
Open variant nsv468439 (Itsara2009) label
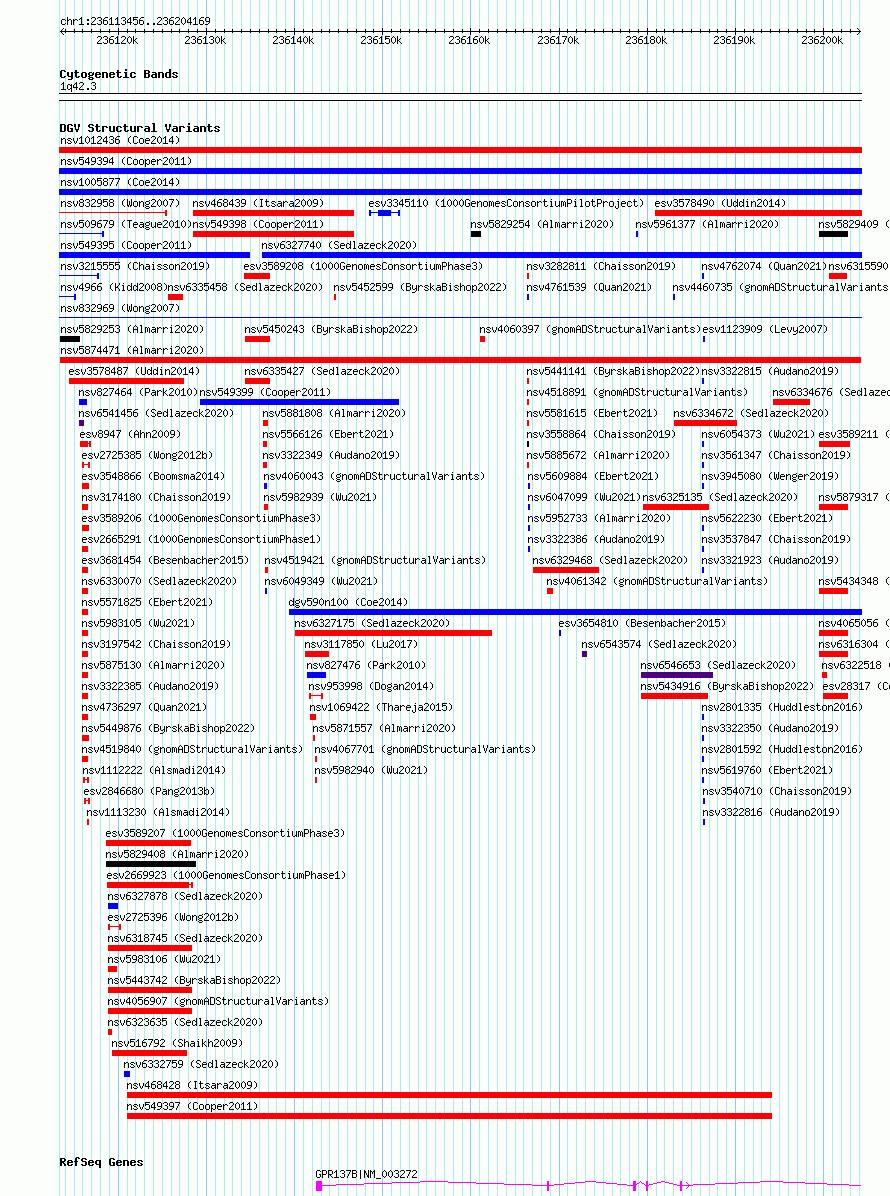258,204
